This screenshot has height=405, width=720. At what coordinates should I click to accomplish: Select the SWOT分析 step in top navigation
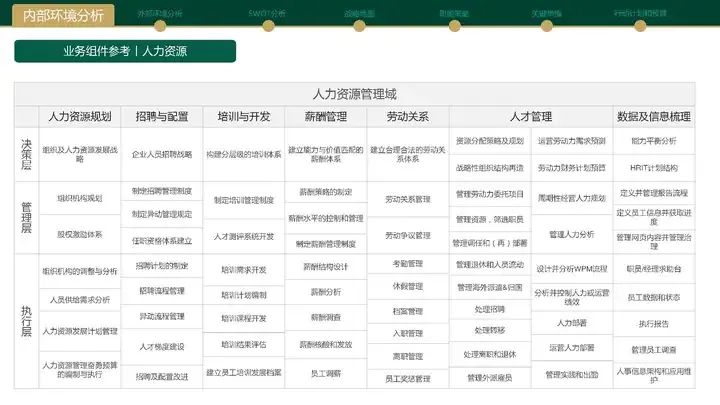(x=266, y=14)
